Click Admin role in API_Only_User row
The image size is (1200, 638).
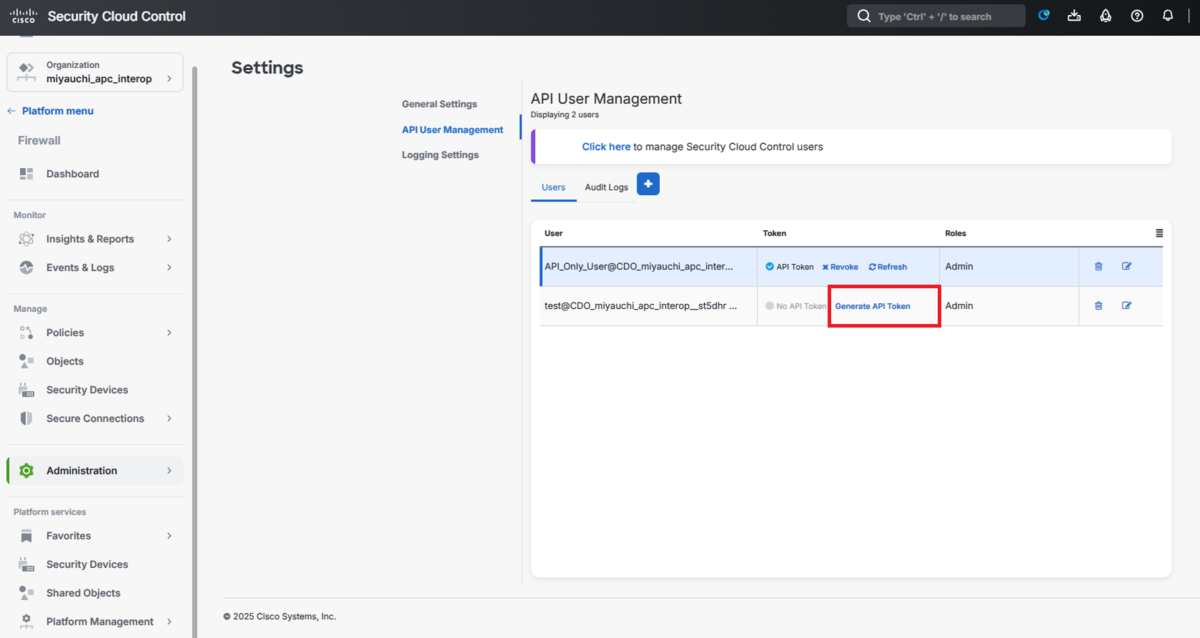pos(959,267)
